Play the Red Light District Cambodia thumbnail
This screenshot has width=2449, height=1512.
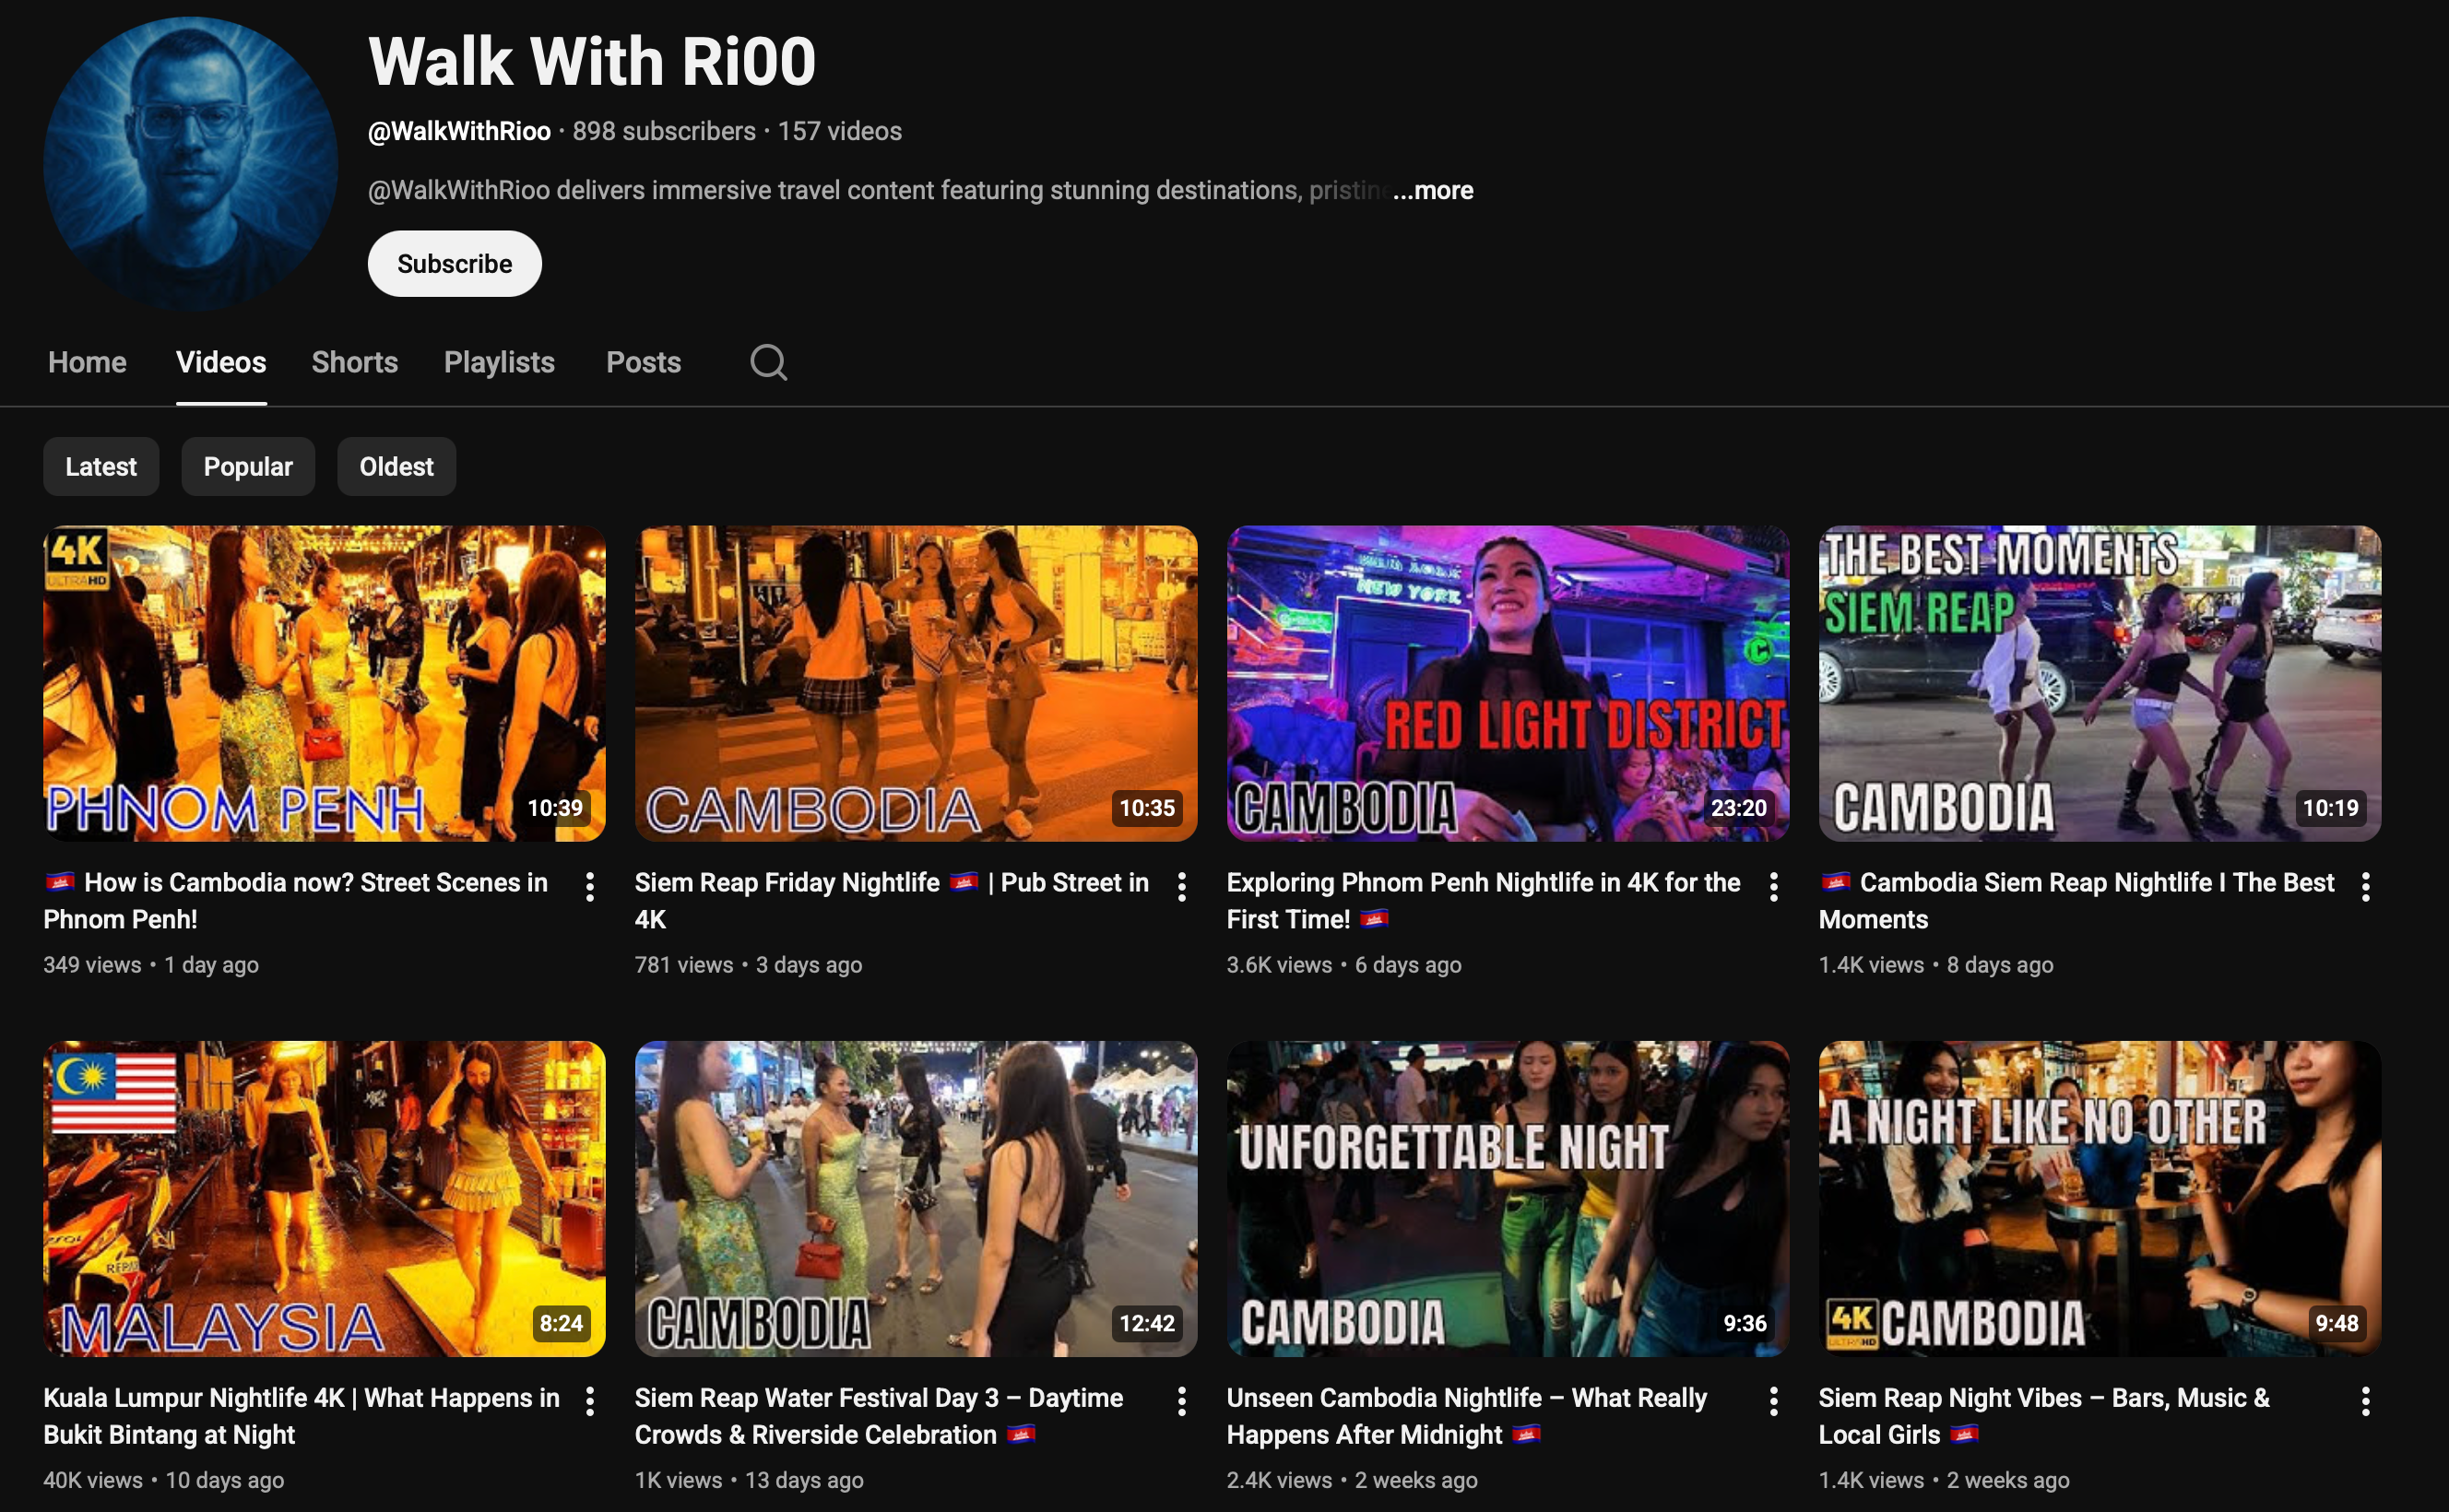(1507, 683)
